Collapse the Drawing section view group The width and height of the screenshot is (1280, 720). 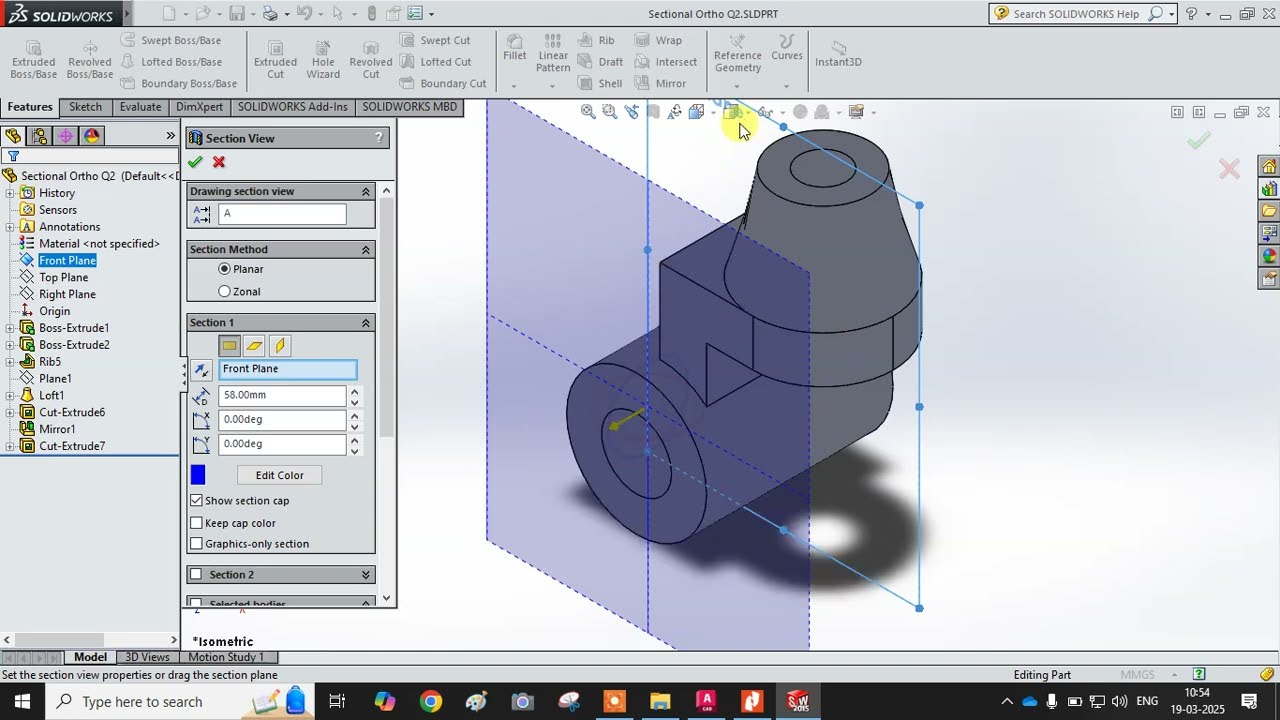[366, 191]
